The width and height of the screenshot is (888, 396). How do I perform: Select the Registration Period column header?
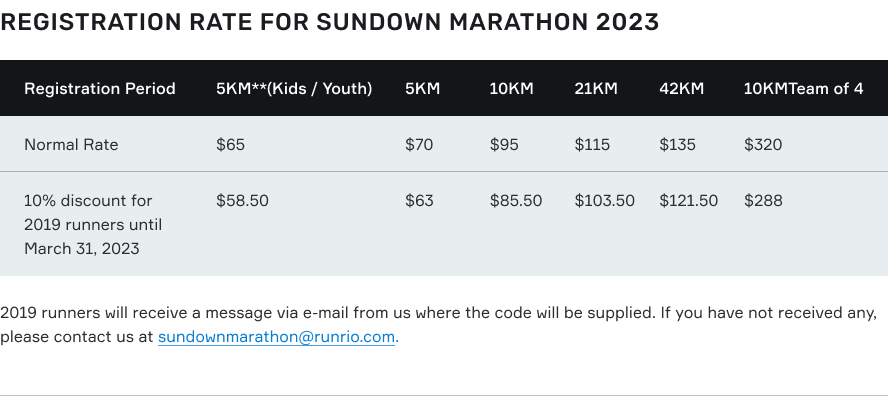coord(100,89)
